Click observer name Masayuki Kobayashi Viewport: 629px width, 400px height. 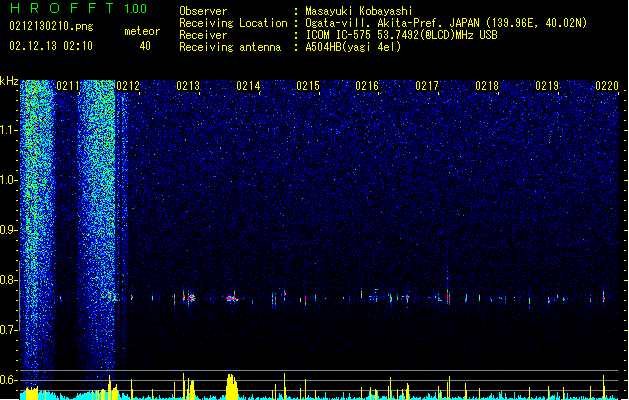pyautogui.click(x=359, y=11)
